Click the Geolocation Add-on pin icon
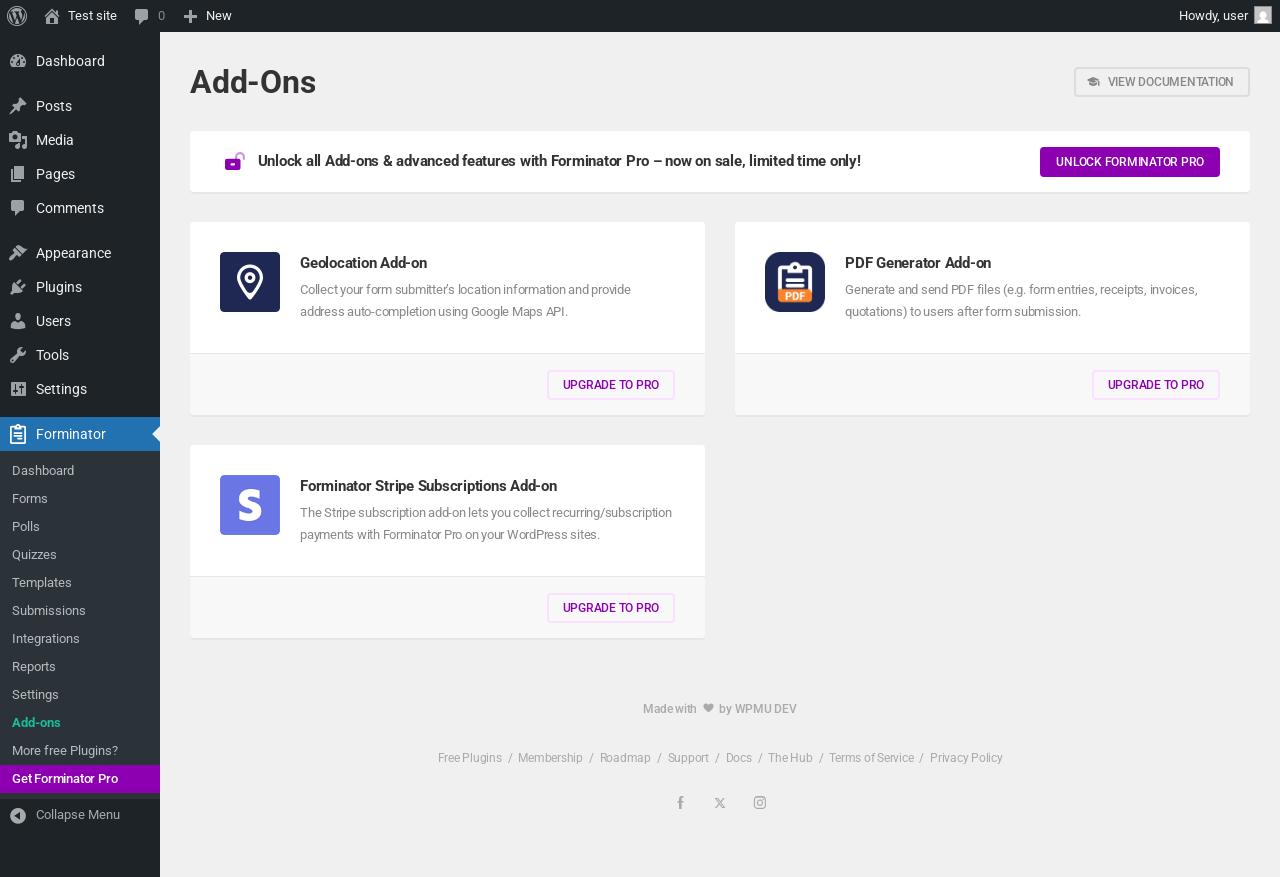The width and height of the screenshot is (1280, 877). click(250, 282)
